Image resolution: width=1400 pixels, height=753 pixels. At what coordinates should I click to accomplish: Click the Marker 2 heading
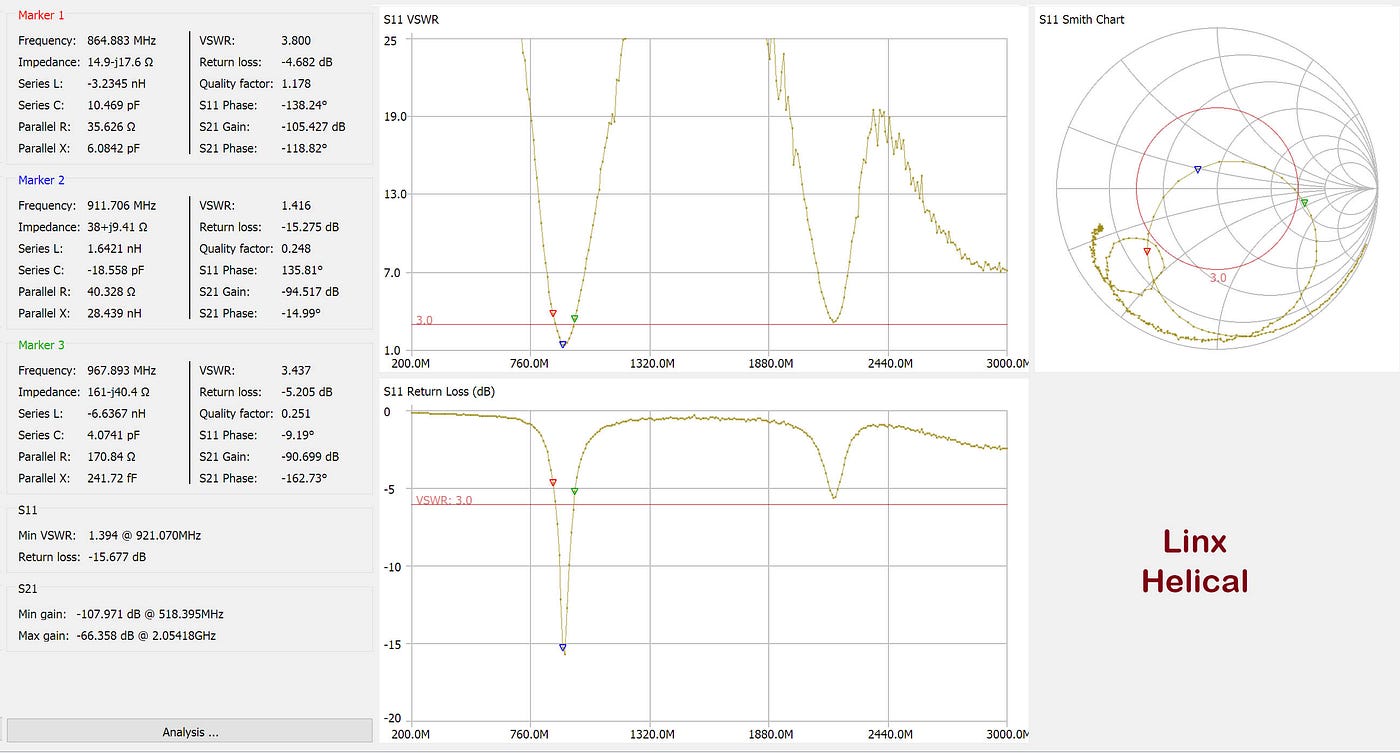tap(41, 180)
